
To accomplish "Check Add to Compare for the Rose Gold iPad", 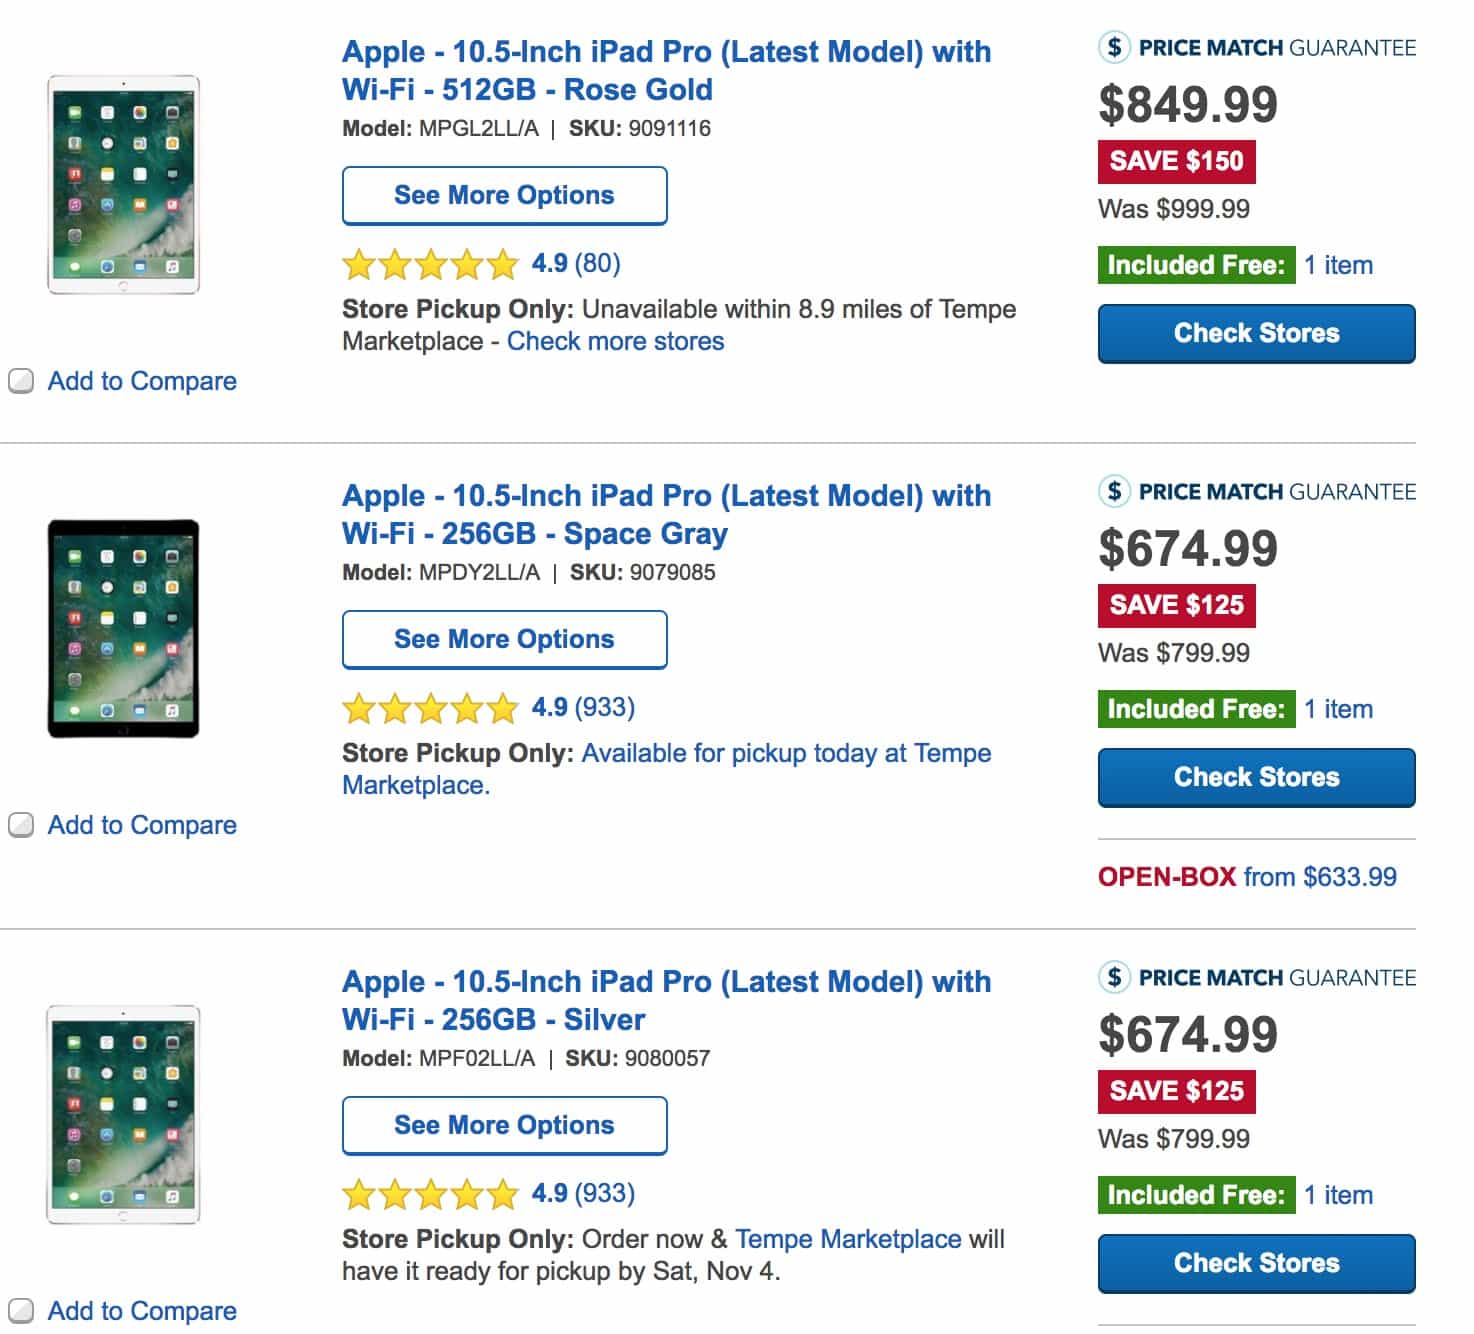I will 20,381.
